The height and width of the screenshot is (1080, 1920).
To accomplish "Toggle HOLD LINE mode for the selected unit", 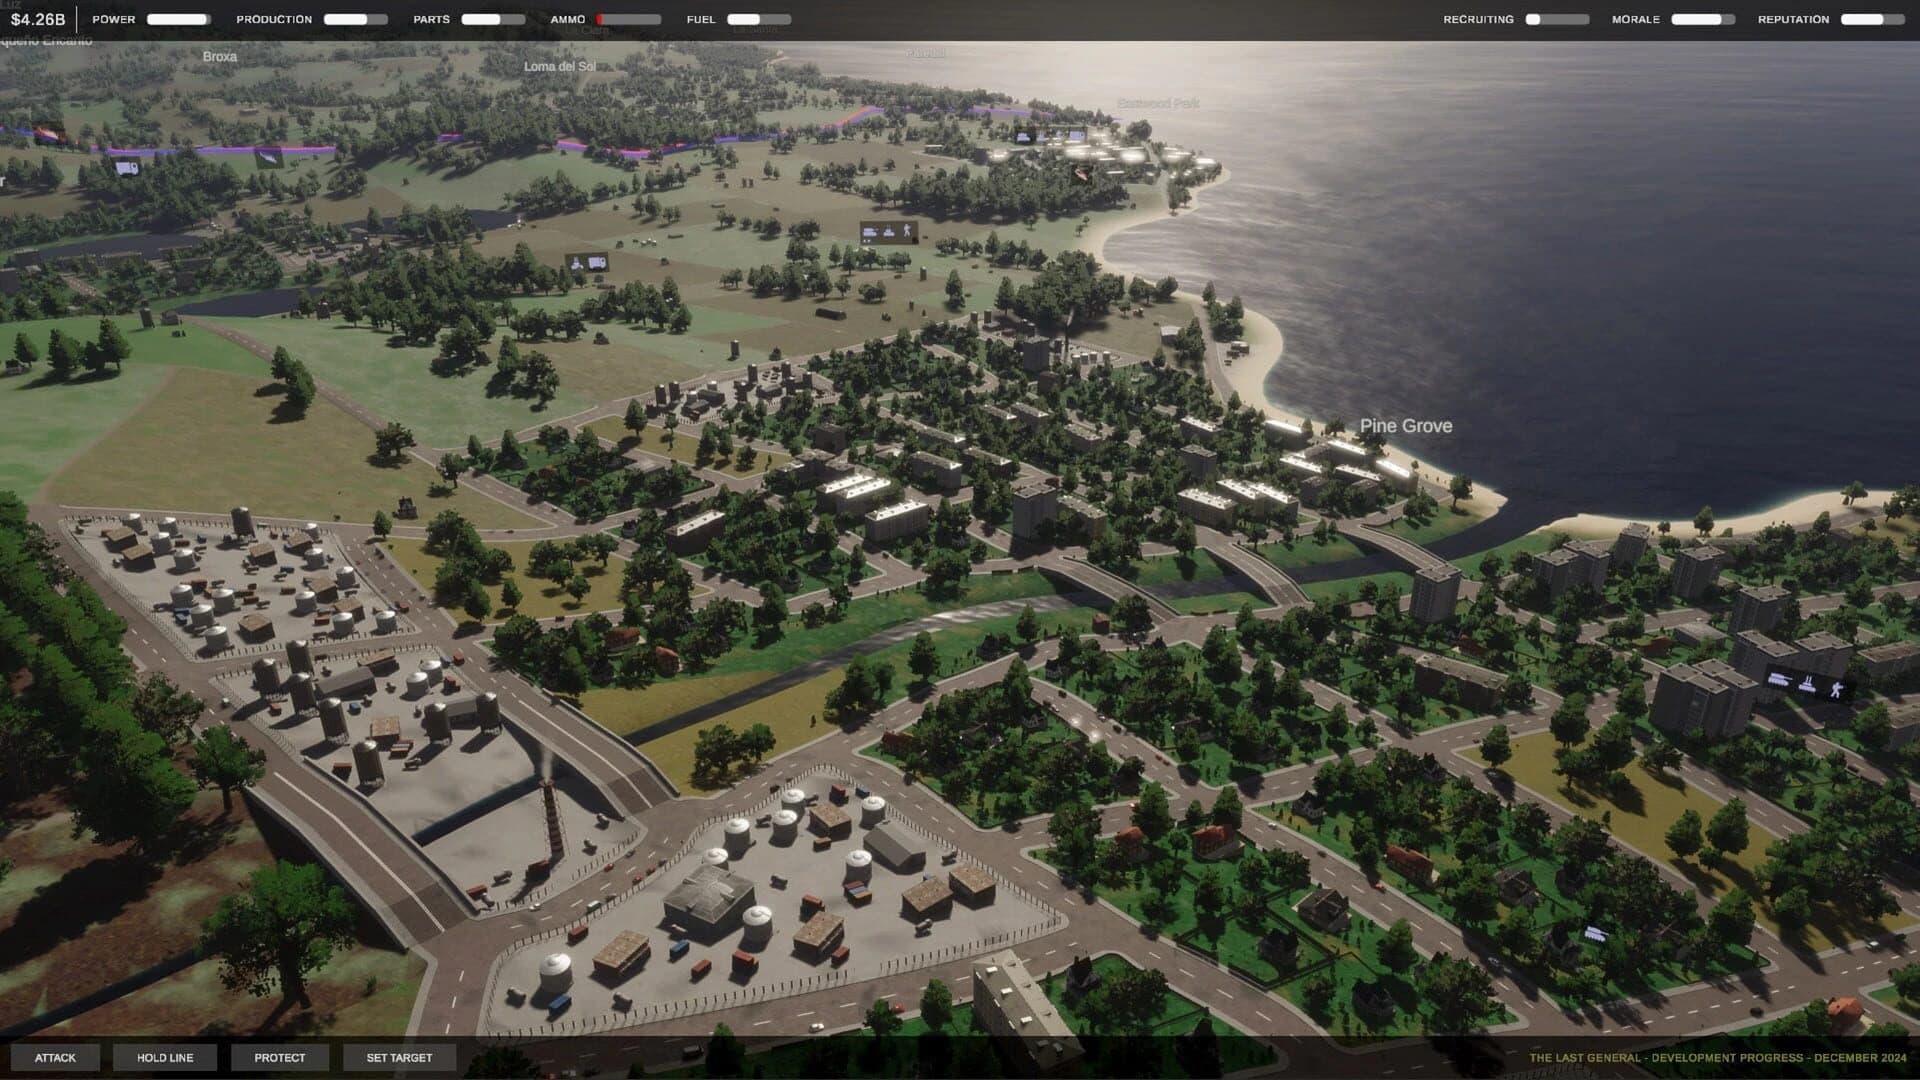I will click(x=163, y=1057).
